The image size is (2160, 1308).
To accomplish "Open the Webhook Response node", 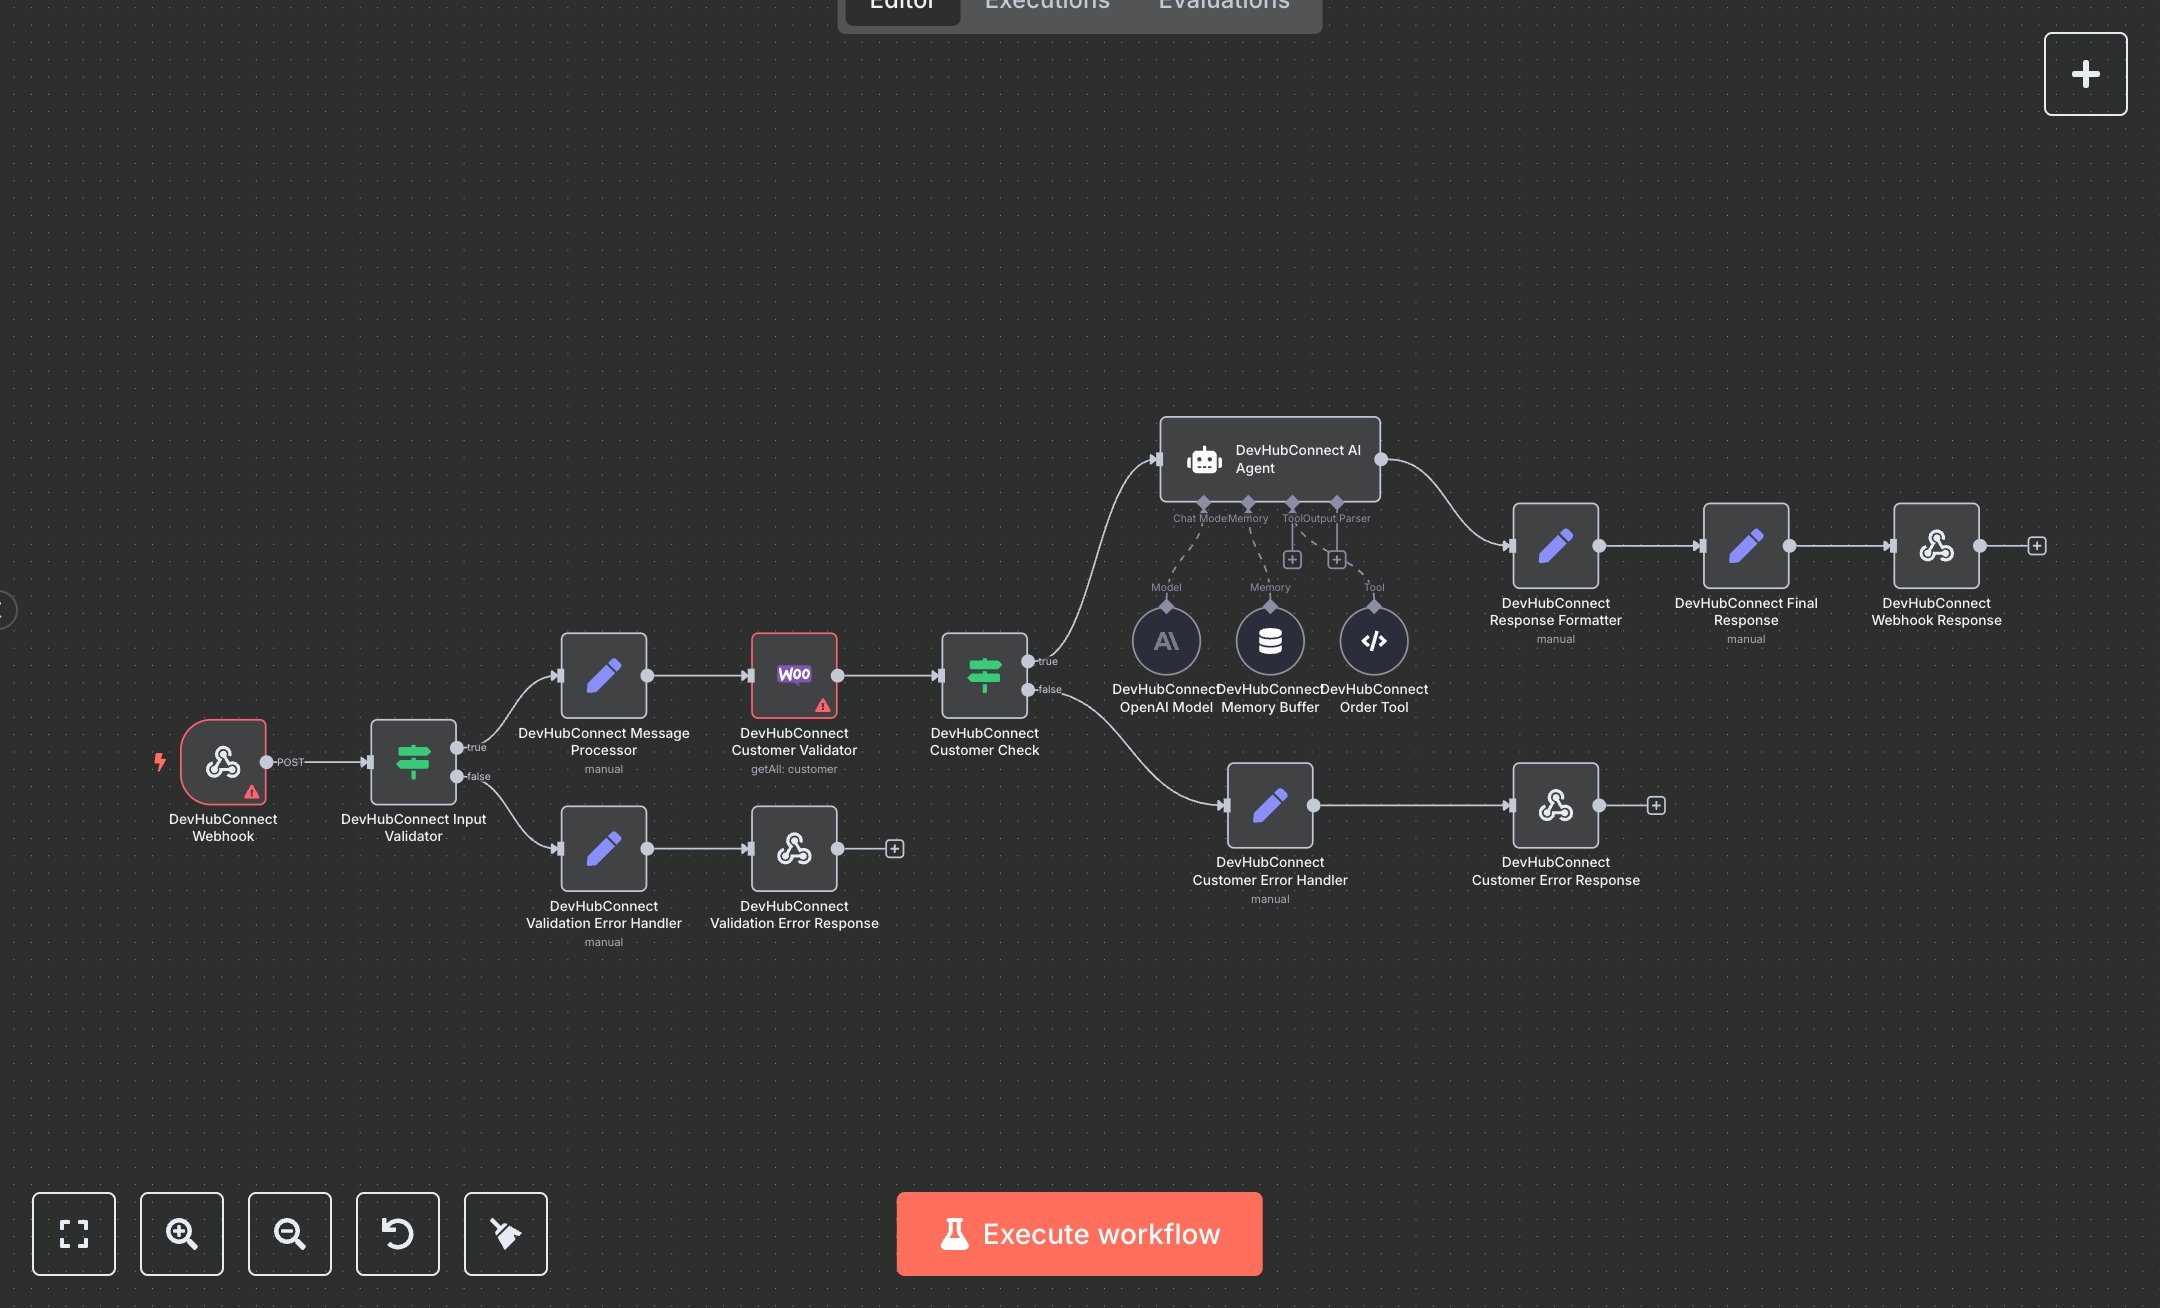I will click(1936, 546).
